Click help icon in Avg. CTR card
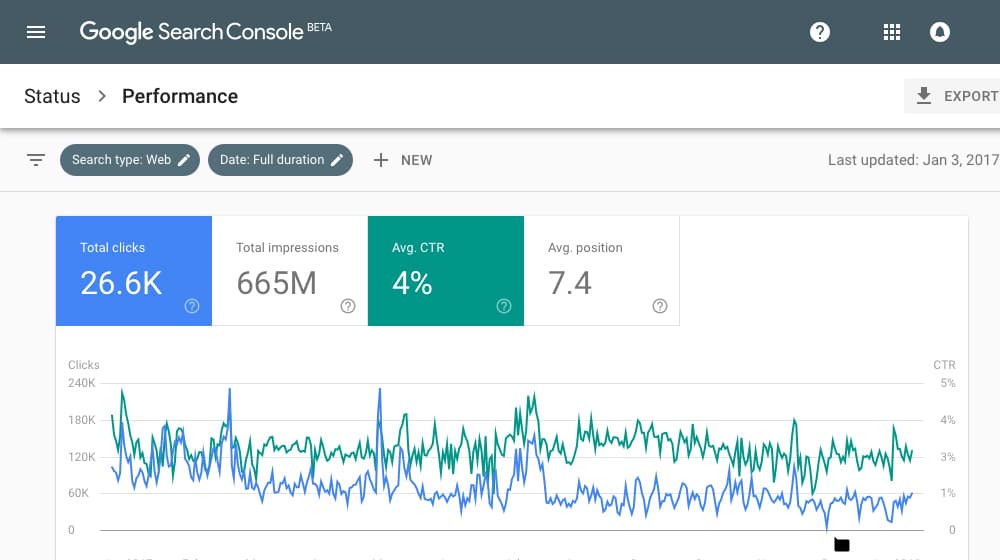 (504, 306)
